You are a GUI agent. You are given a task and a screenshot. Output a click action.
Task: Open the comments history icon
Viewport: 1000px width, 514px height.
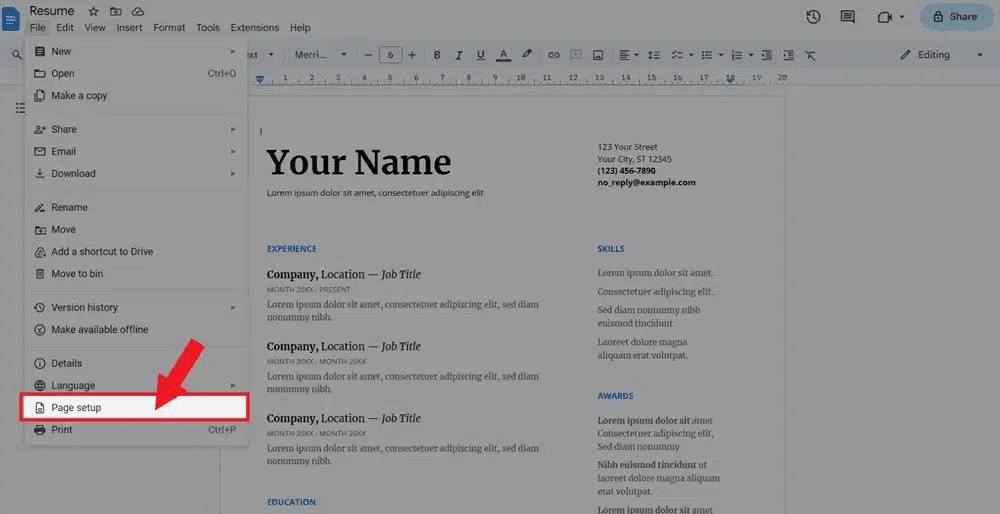coord(848,17)
